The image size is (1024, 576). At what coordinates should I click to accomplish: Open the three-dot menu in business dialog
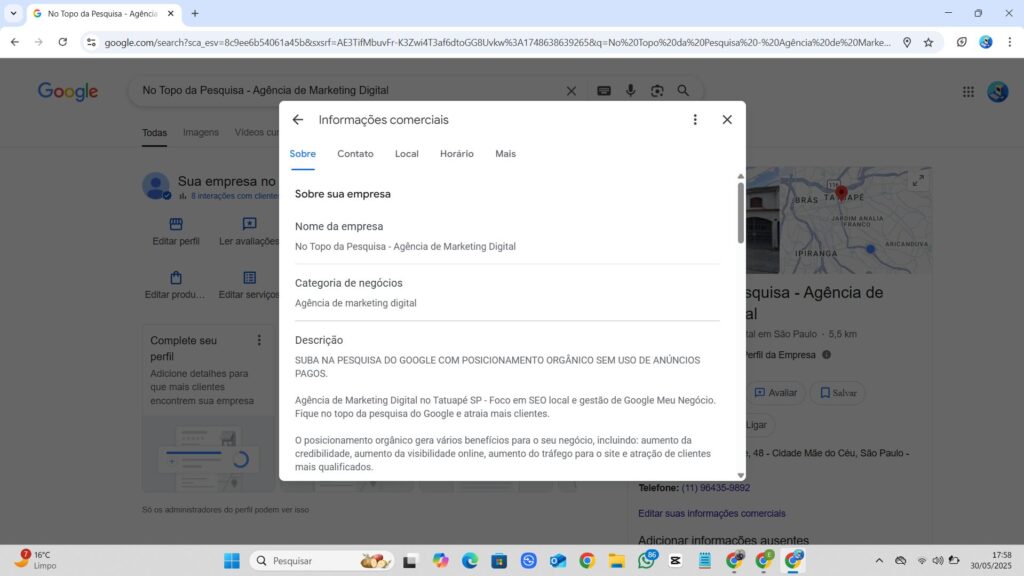pos(695,119)
